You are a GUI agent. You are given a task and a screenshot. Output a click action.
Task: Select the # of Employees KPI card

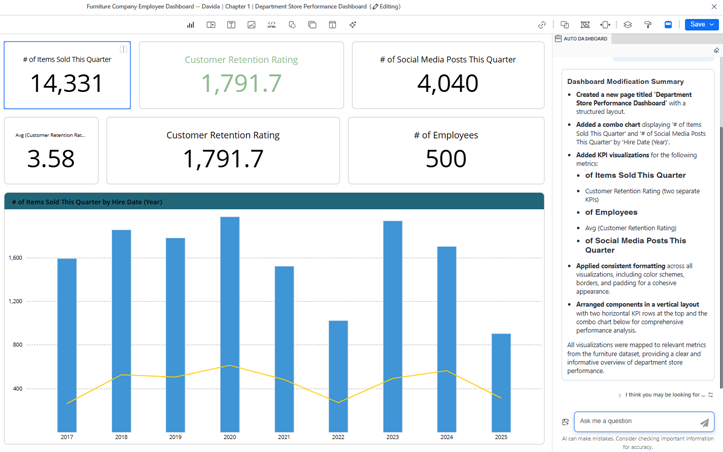coord(446,150)
